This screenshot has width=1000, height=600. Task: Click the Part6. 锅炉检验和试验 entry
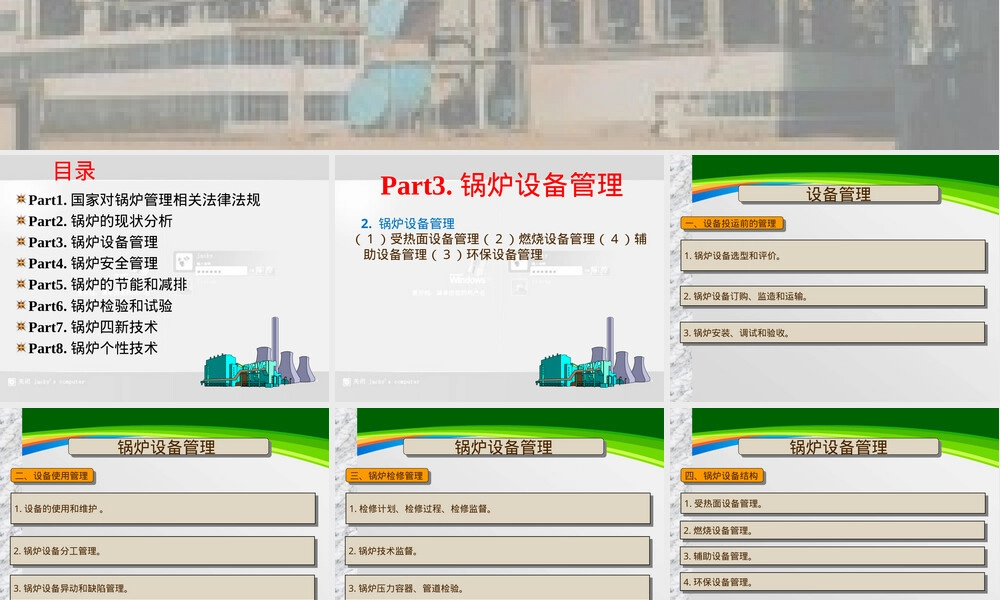point(100,306)
